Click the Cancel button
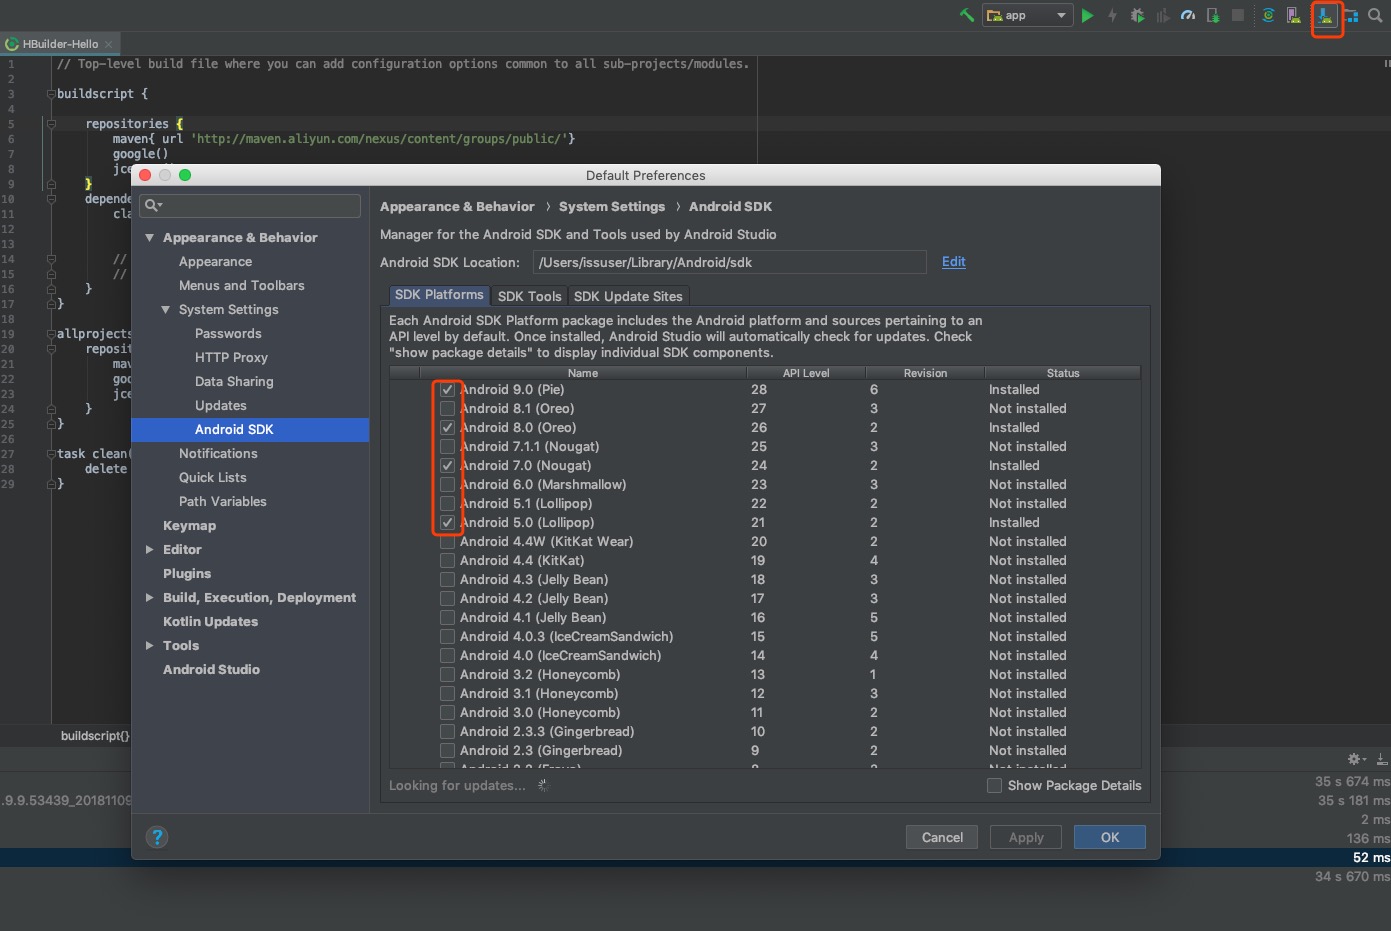1391x931 pixels. [942, 837]
